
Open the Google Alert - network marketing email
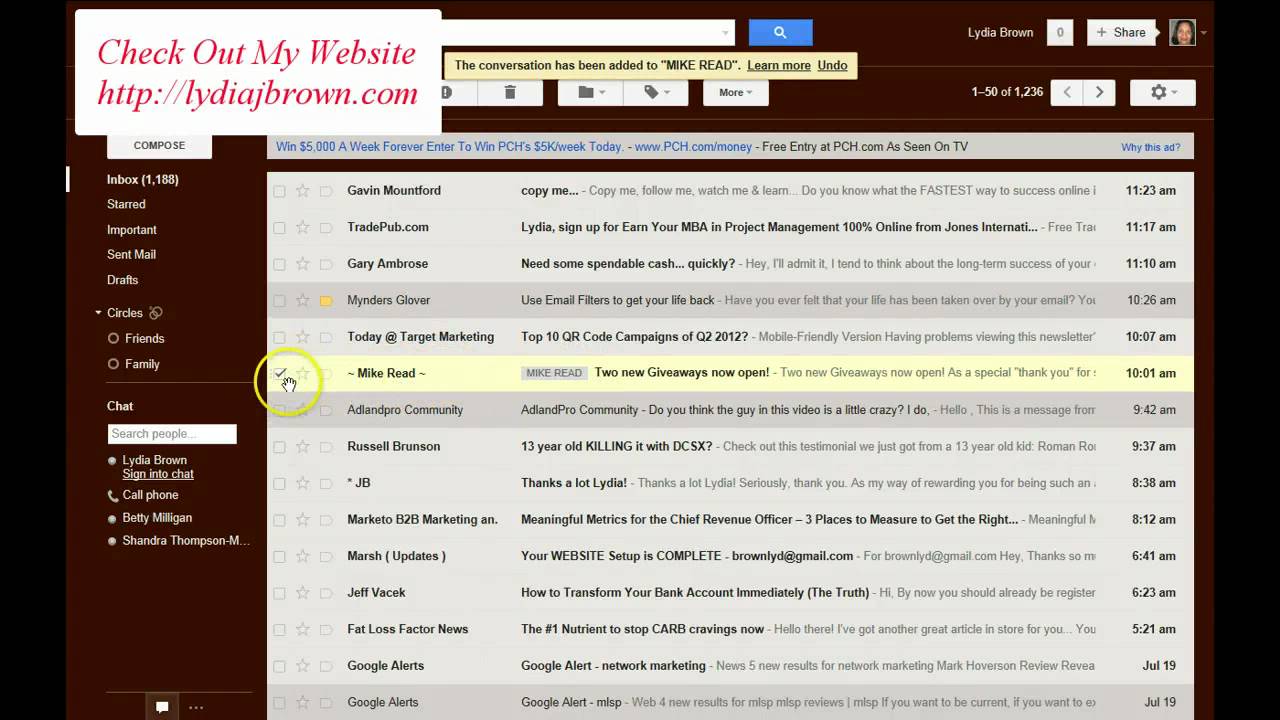pos(730,666)
